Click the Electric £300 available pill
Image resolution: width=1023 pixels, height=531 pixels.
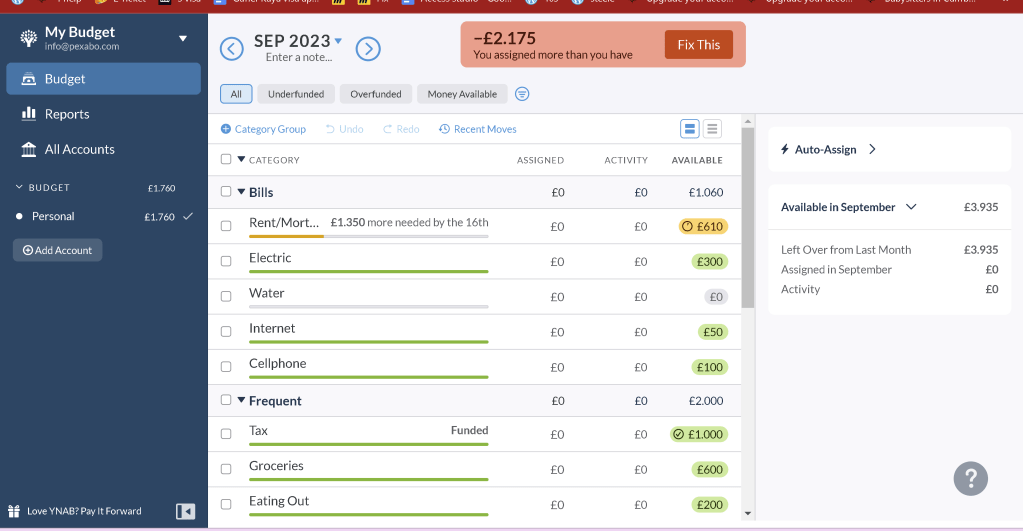click(709, 262)
